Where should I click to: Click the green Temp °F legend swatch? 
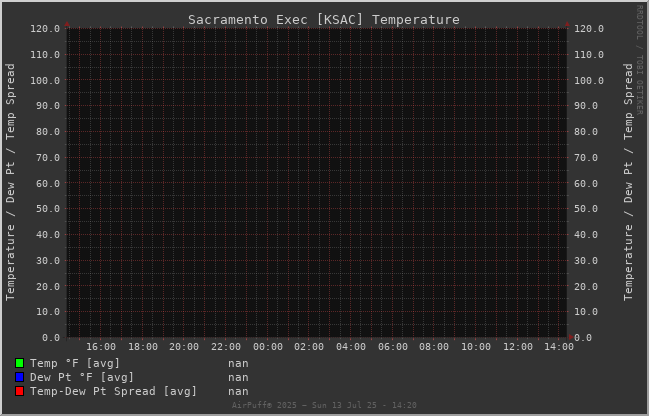tap(19, 363)
